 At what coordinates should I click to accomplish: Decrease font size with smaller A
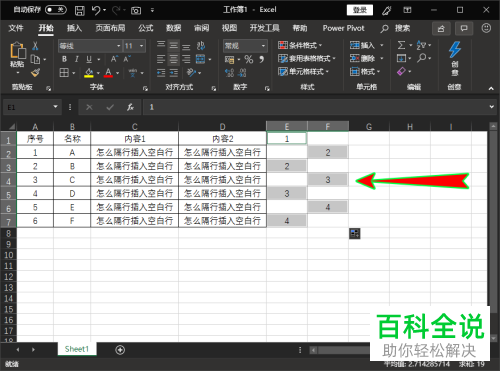click(127, 59)
